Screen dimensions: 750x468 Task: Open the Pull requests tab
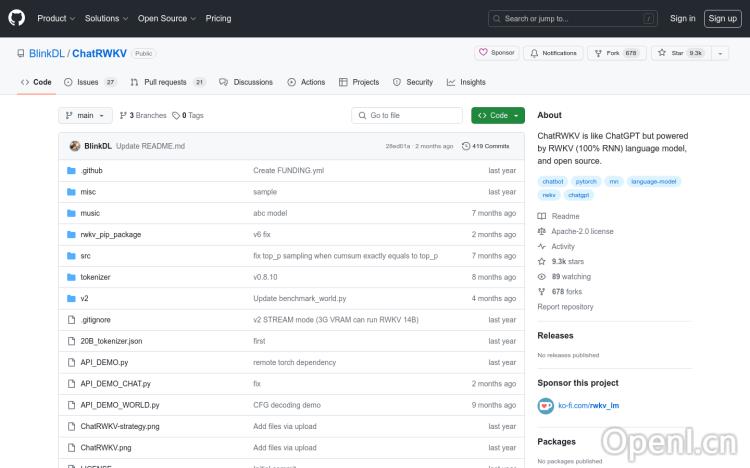[165, 82]
